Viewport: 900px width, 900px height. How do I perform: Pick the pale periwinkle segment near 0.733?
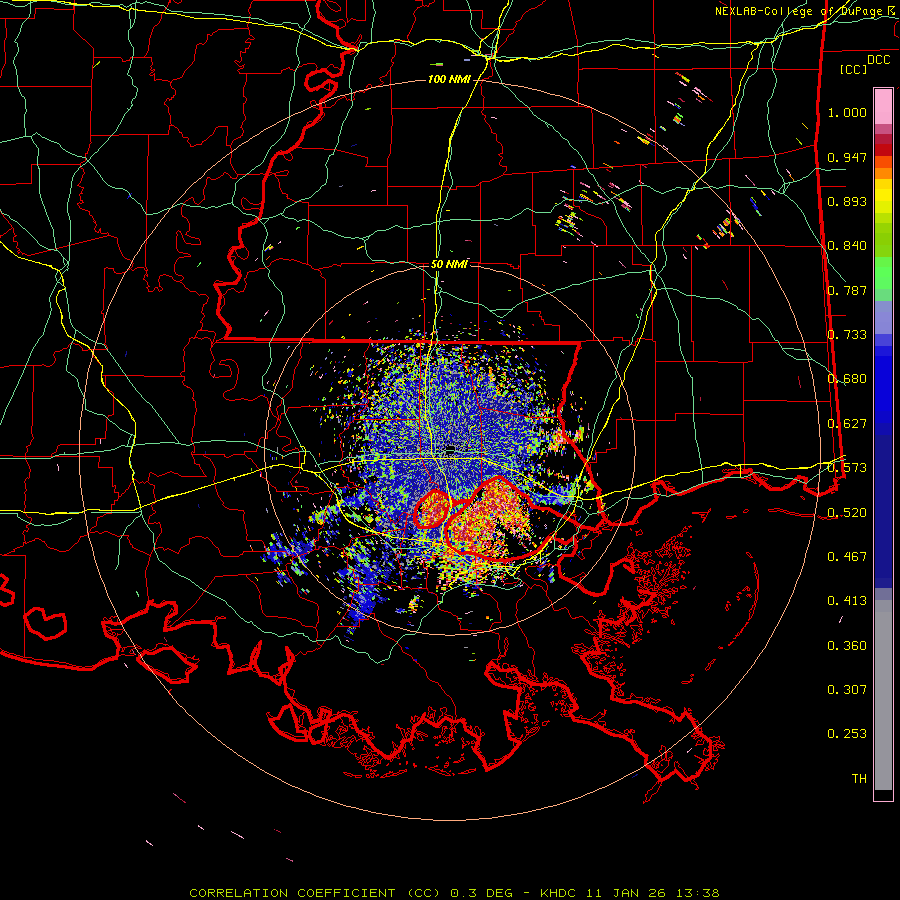tap(883, 318)
